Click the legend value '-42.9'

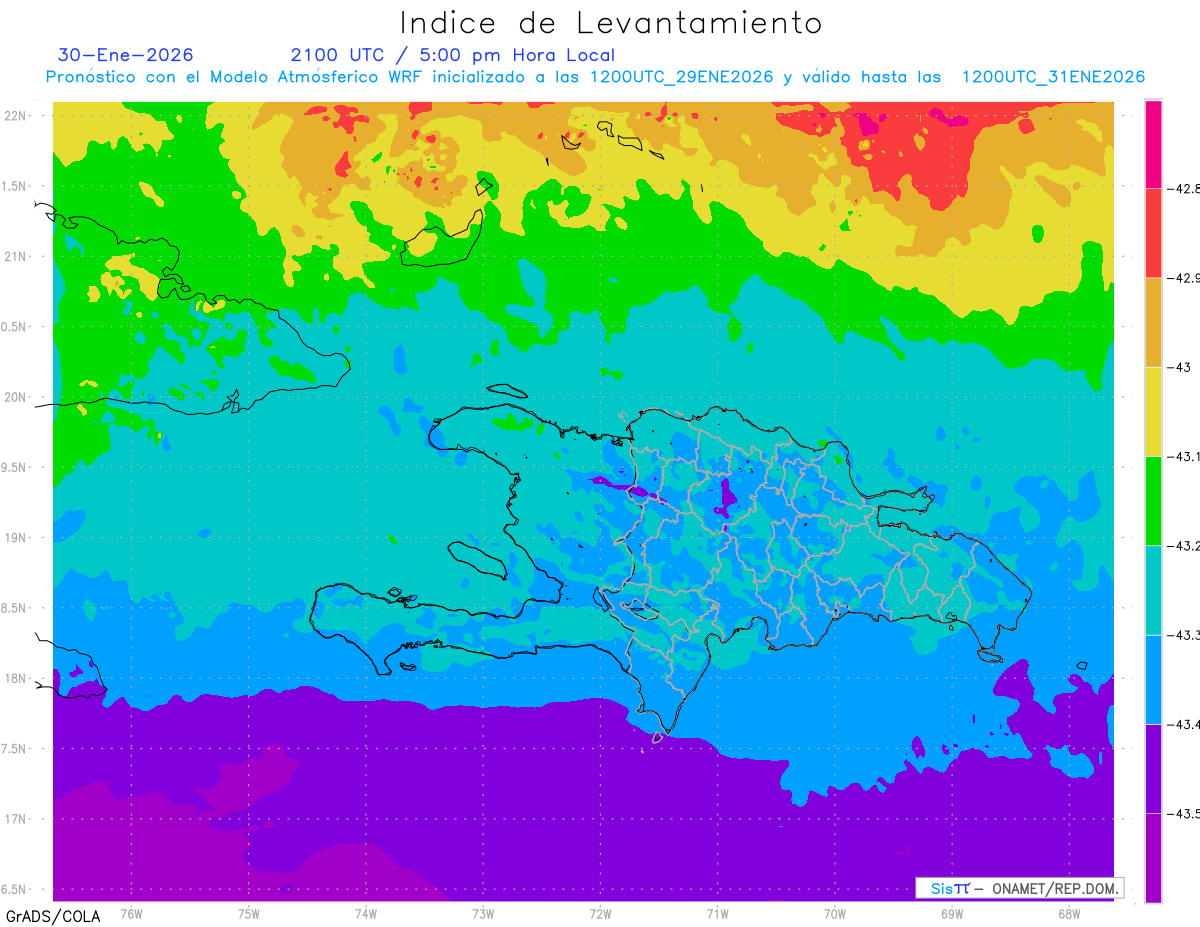click(1184, 278)
